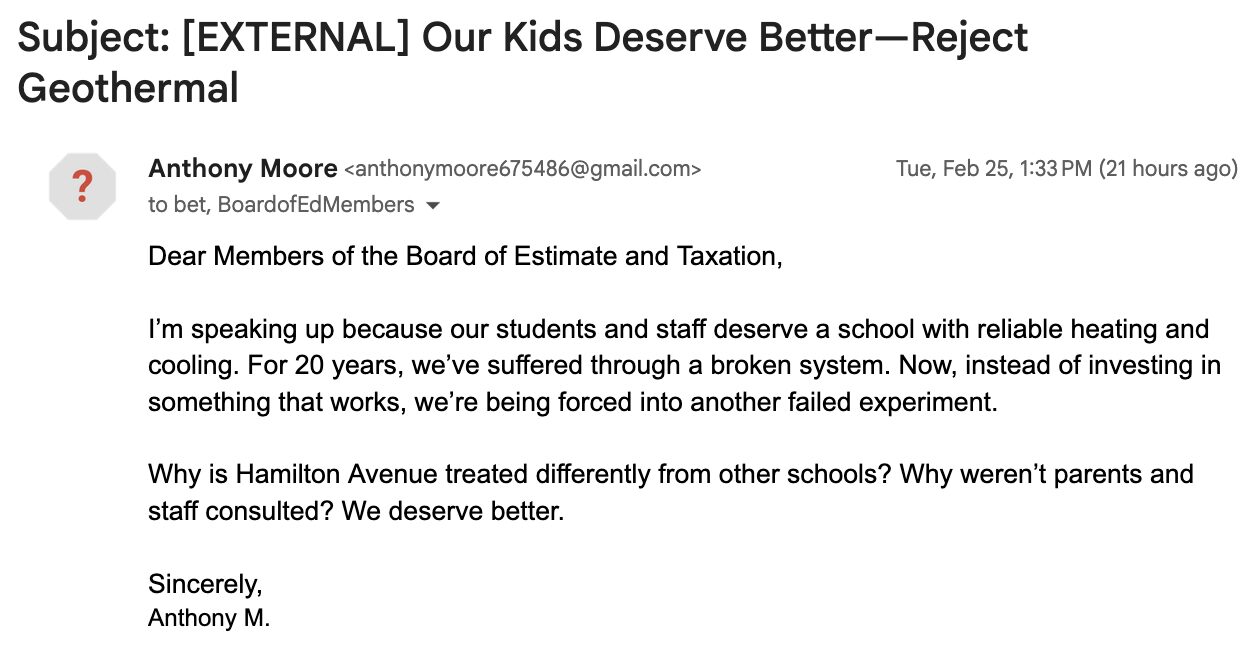Expand recipient details with the small arrow
Viewport: 1252px width, 654px height.
coord(433,206)
